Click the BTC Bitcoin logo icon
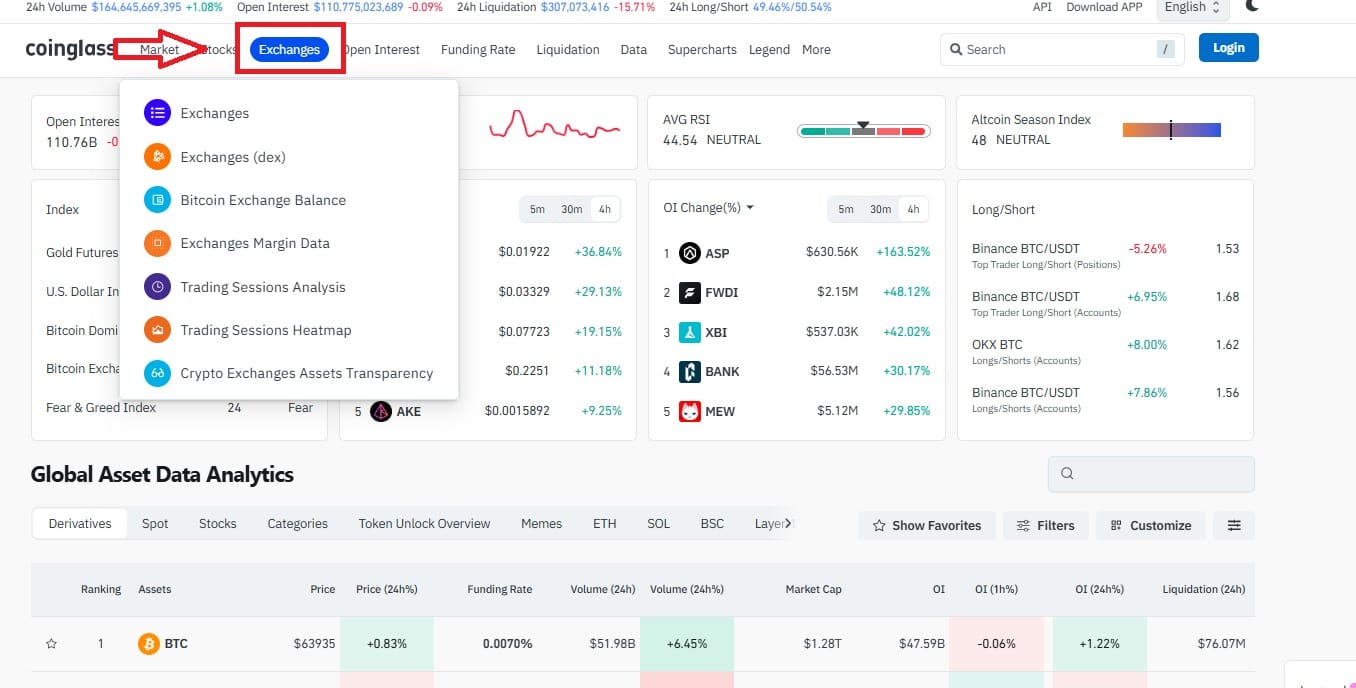The width and height of the screenshot is (1356, 688). pyautogui.click(x=148, y=644)
